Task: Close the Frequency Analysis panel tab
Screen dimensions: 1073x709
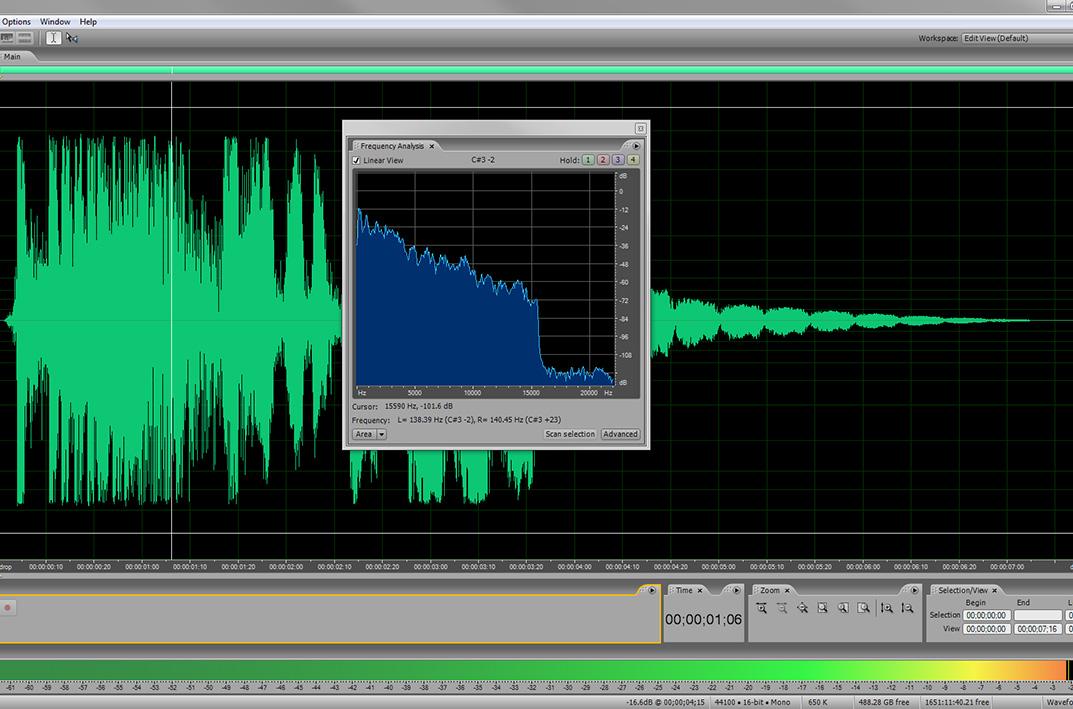Action: point(432,146)
